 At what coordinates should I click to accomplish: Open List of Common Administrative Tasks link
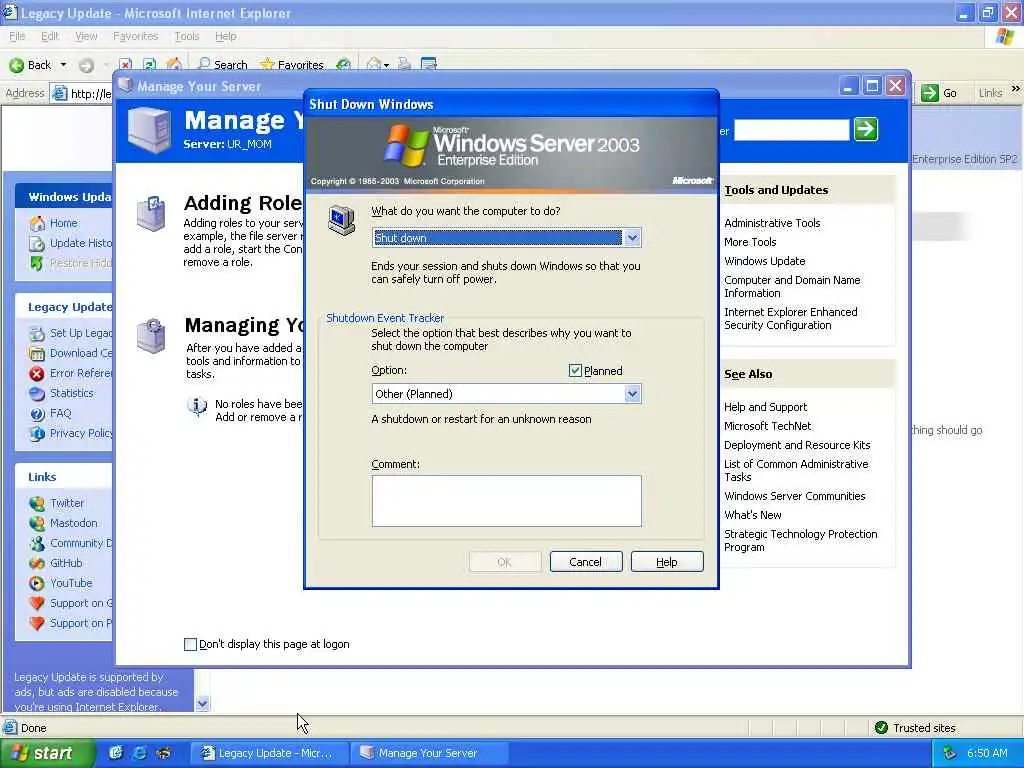[796, 470]
